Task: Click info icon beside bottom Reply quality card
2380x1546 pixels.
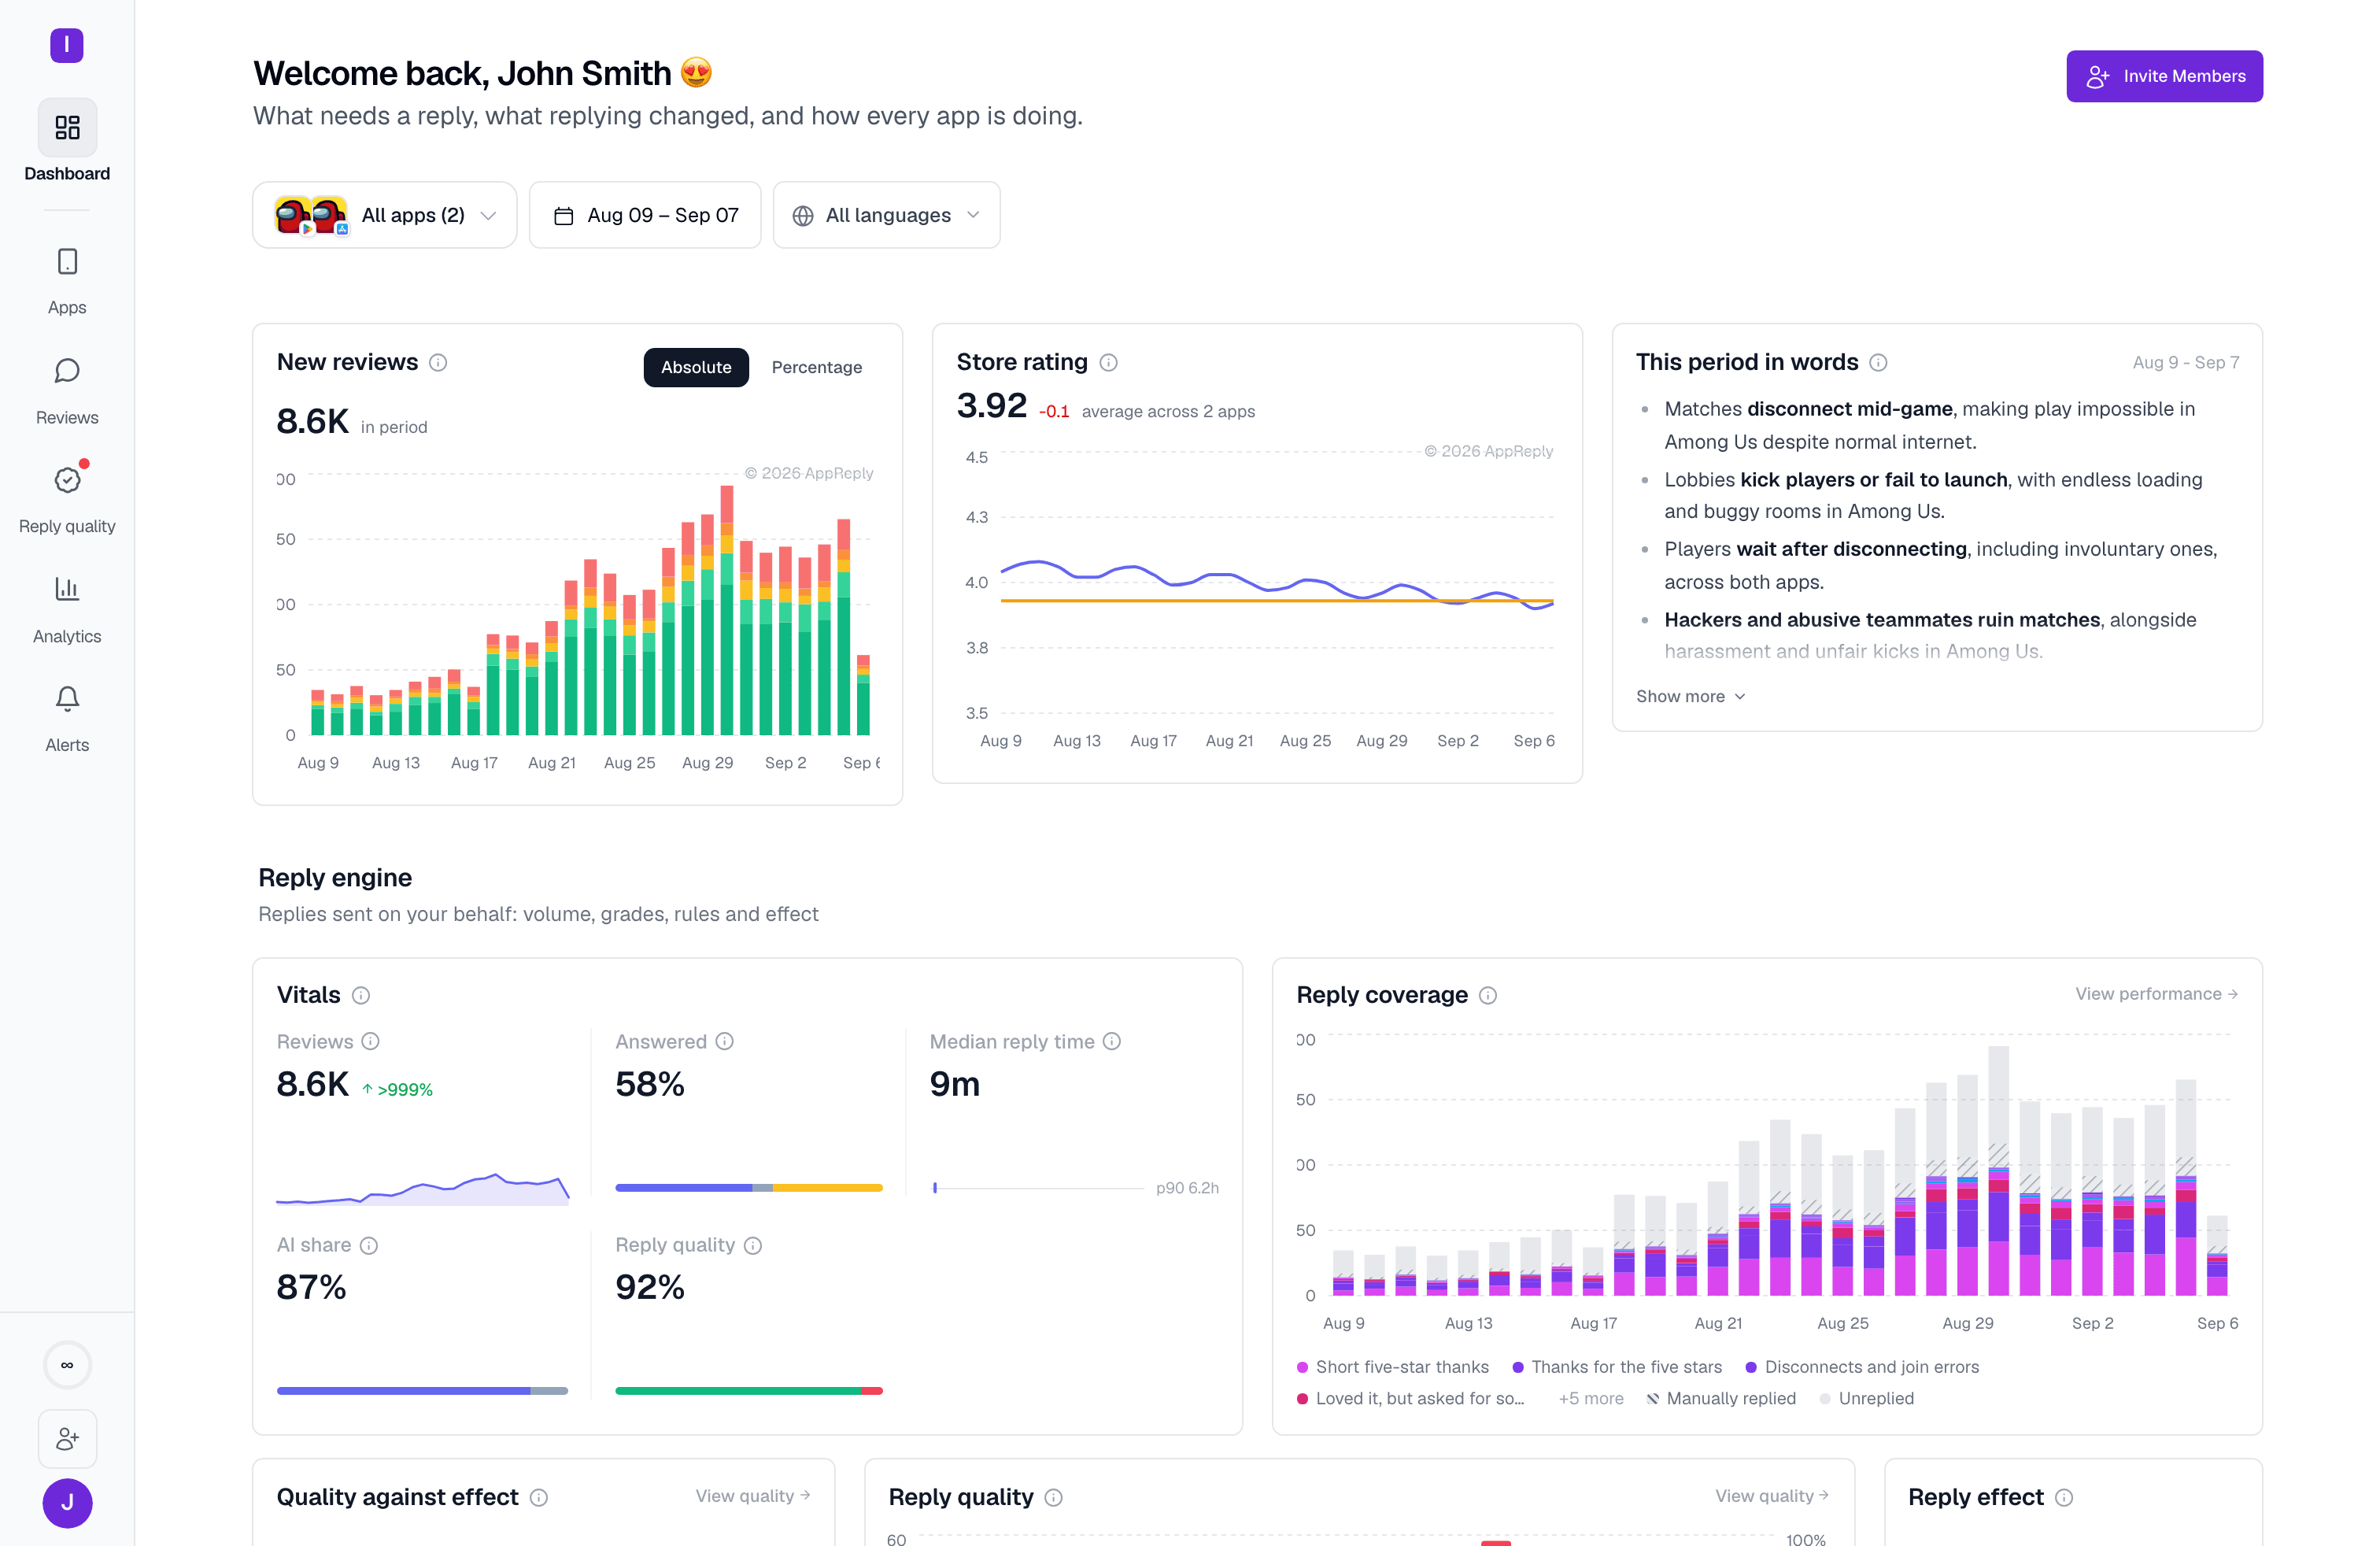Action: pos(1053,1498)
